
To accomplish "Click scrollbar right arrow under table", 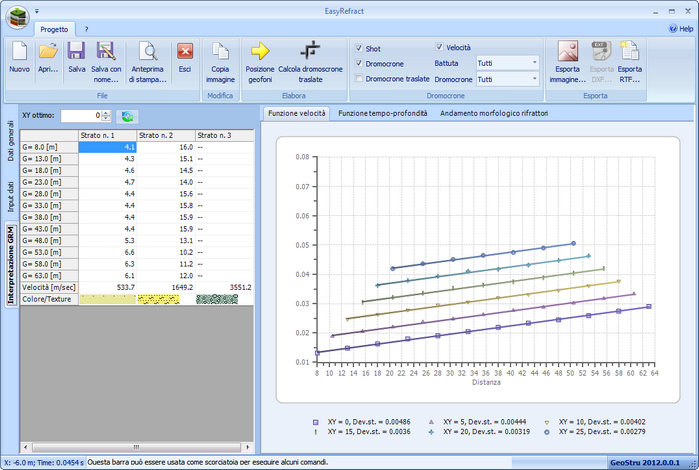I will pos(248,447).
